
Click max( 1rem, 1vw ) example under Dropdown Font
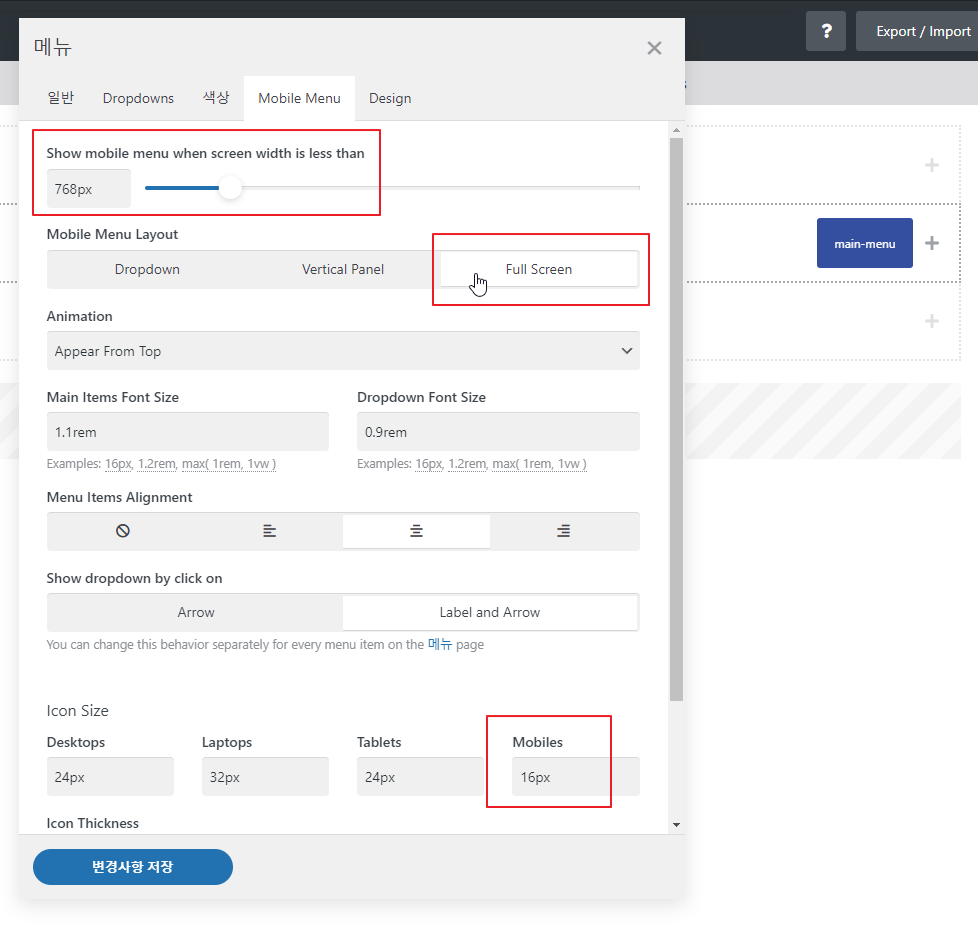540,464
